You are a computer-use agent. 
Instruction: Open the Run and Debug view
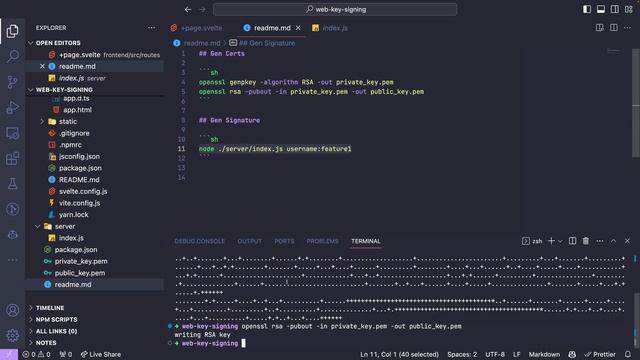[12, 107]
